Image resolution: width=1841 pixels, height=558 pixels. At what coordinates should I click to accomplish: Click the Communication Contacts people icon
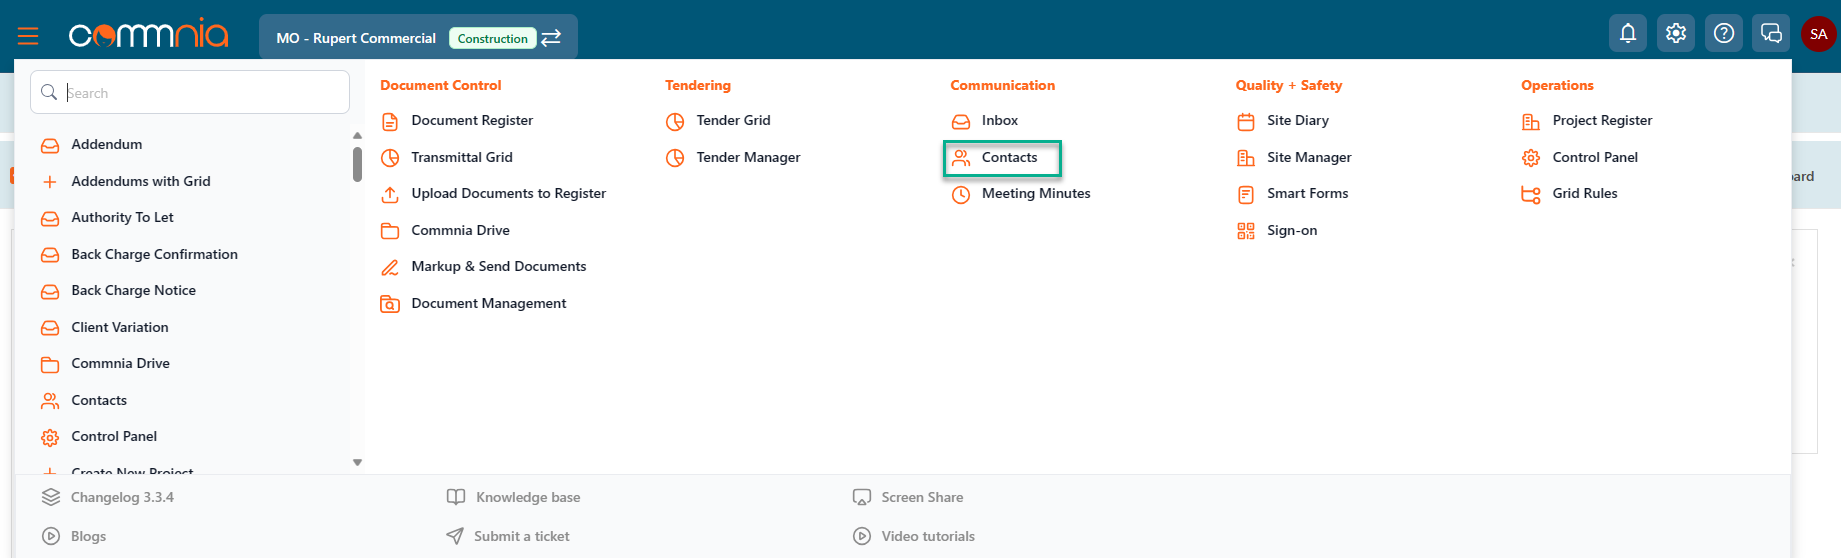pos(961,158)
